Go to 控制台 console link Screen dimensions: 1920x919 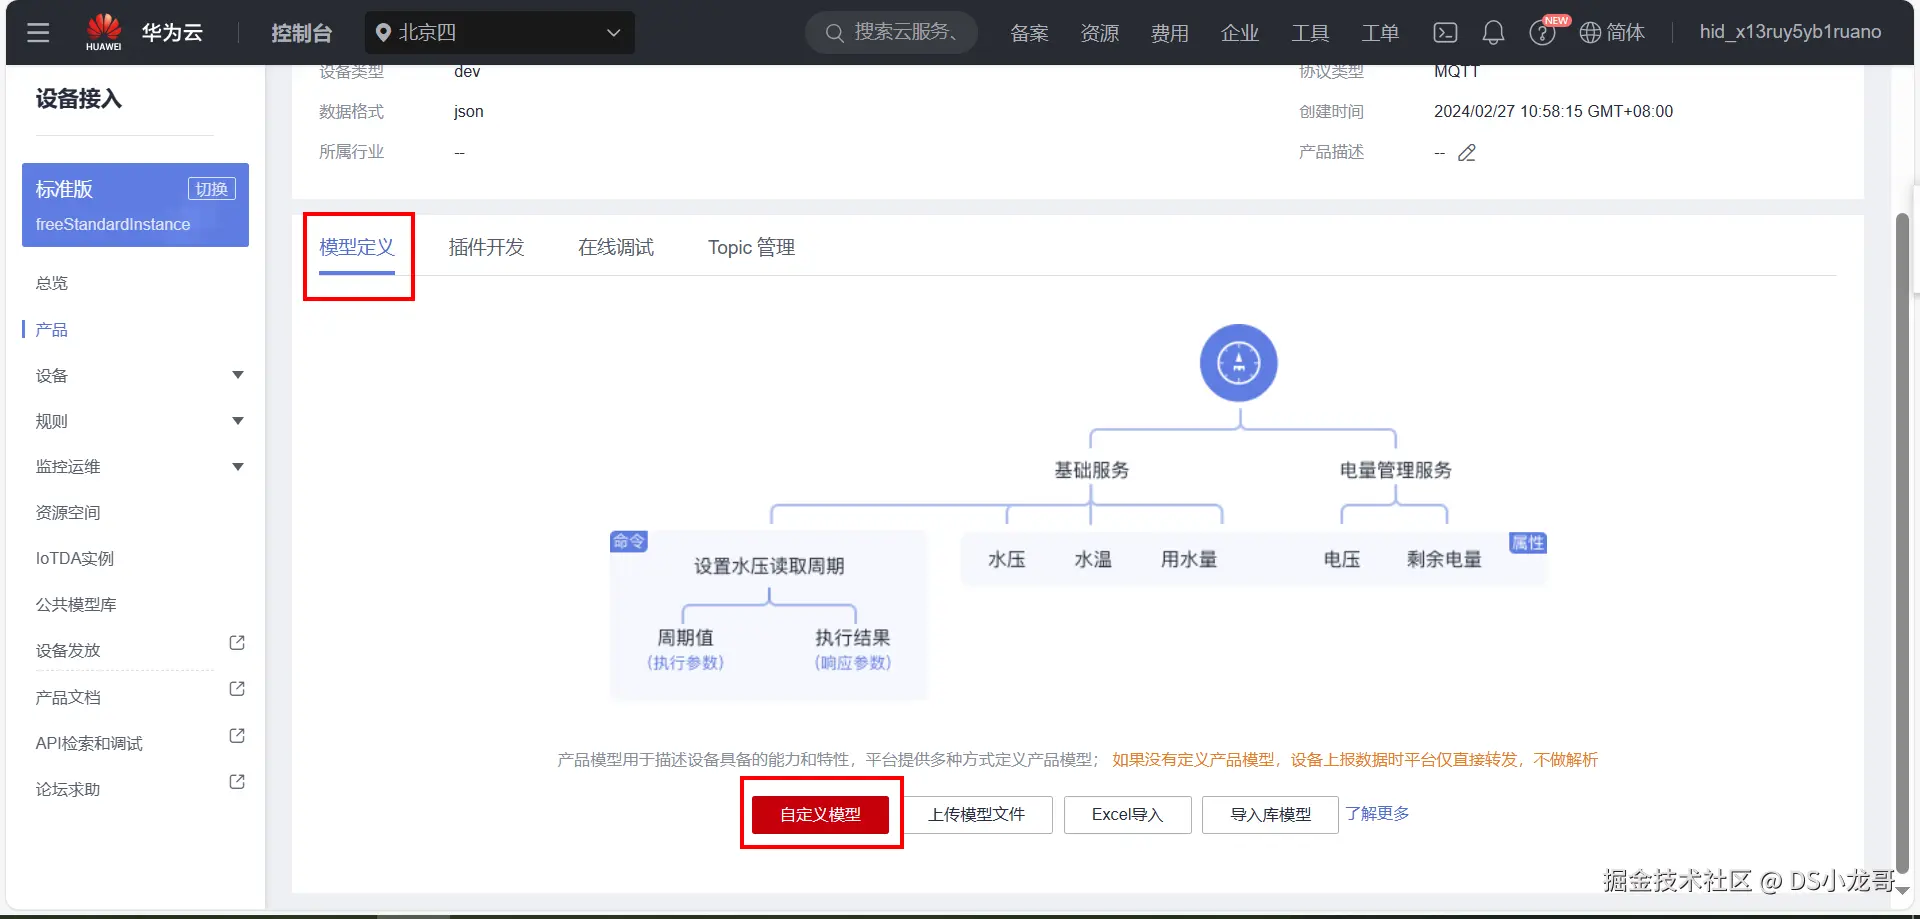pos(301,33)
